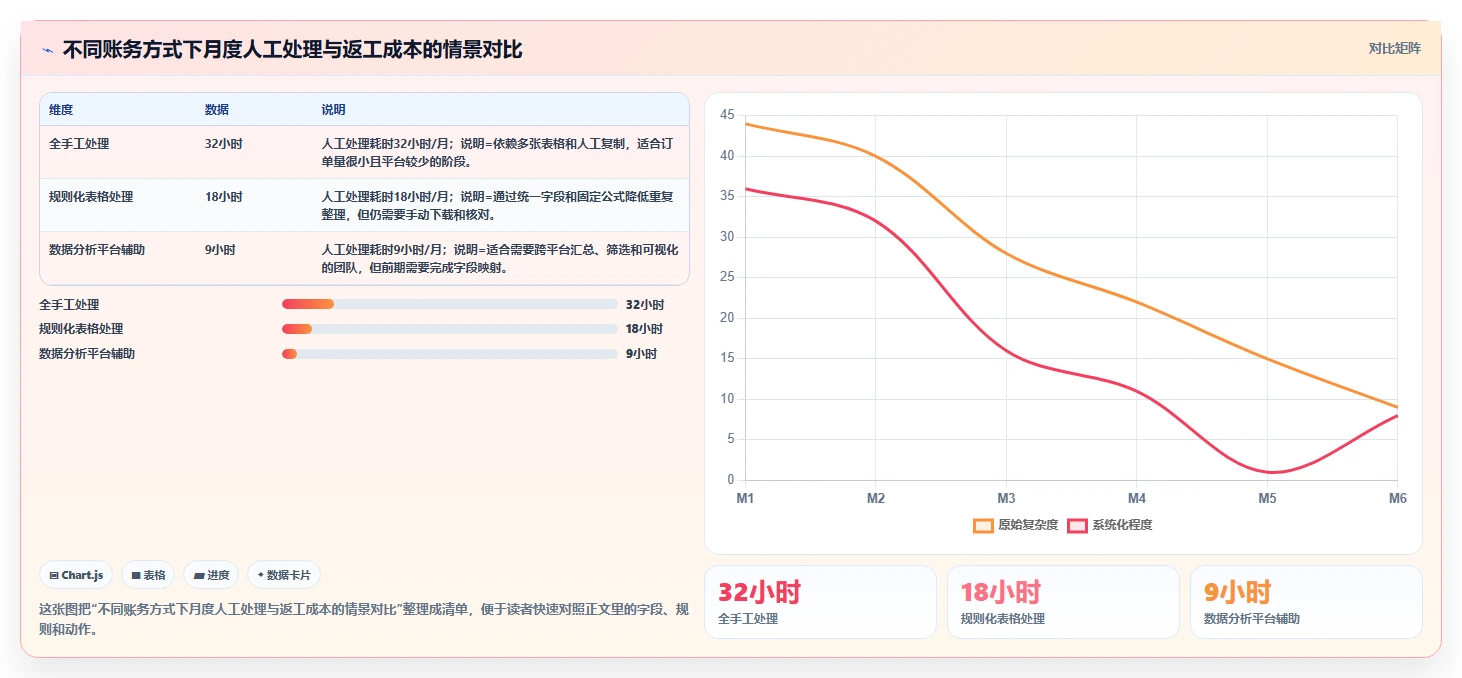Click 全手工处理 in the table's first row

pyautogui.click(x=79, y=143)
